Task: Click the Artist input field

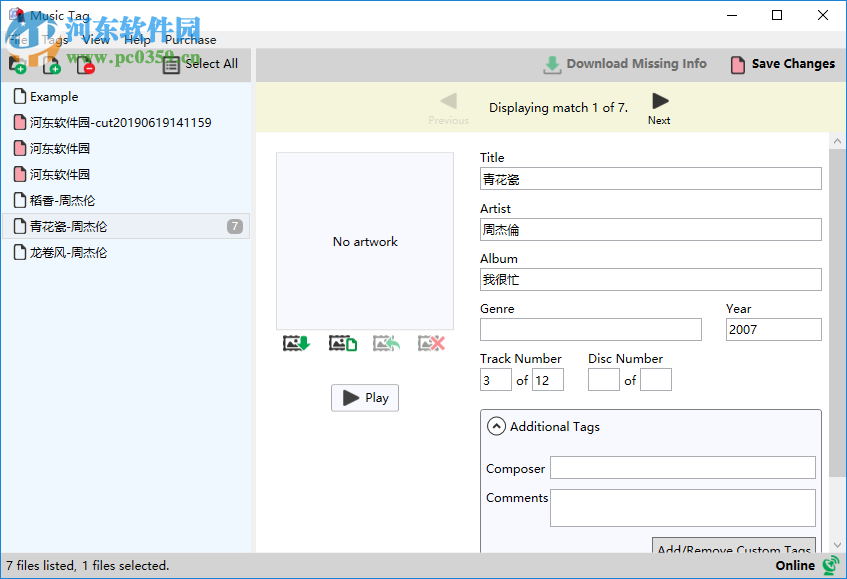Action: (x=650, y=230)
